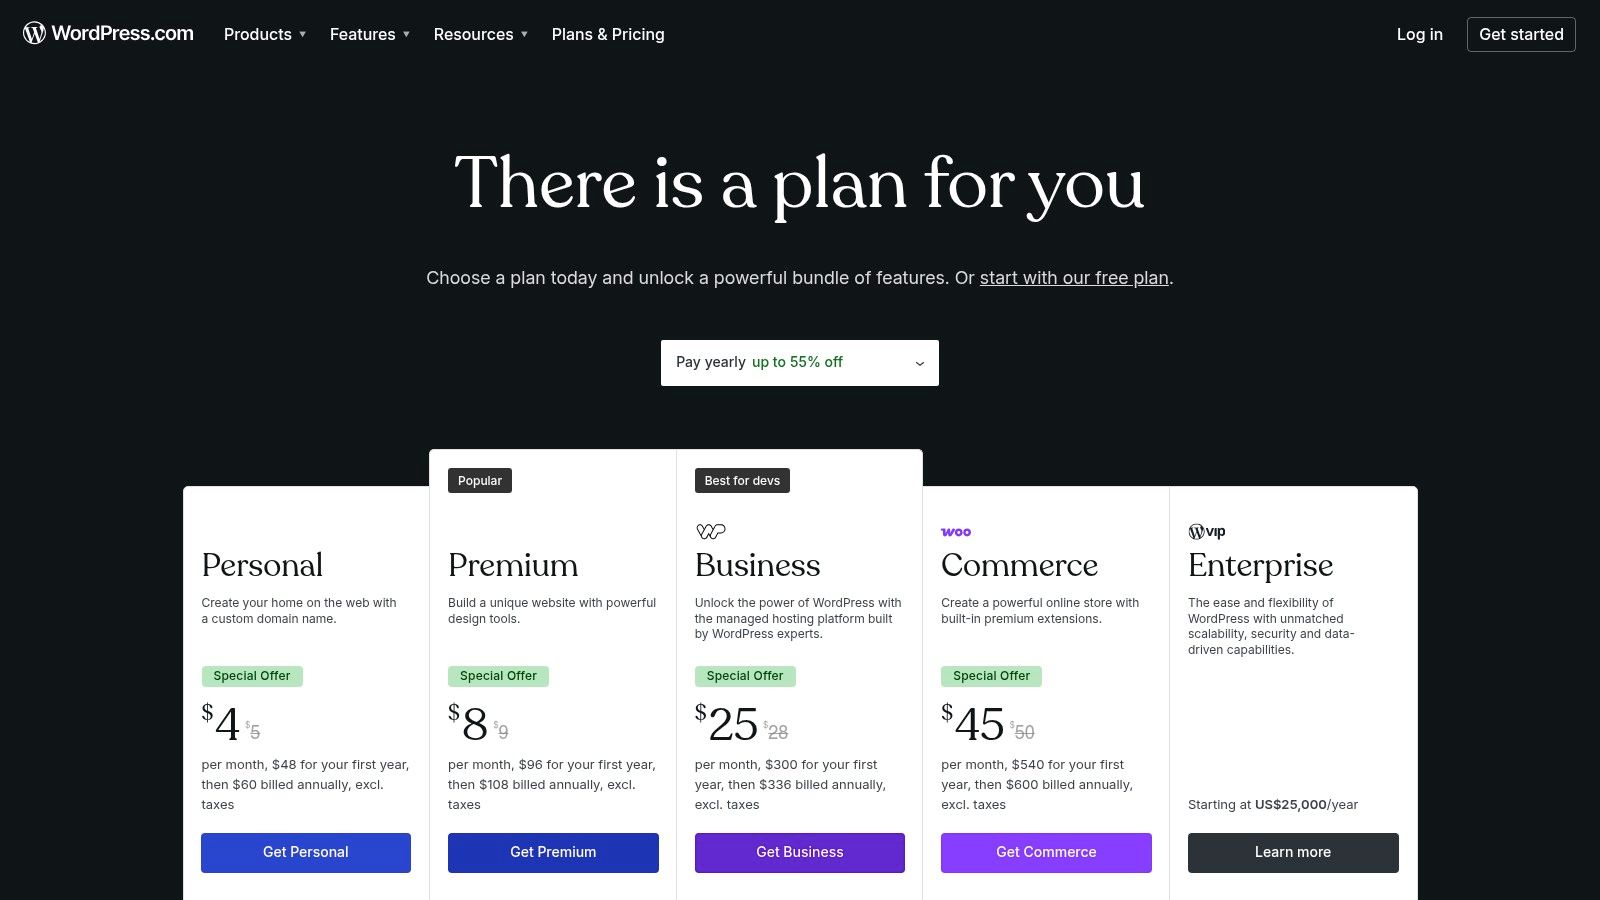The width and height of the screenshot is (1600, 900).
Task: Expand the Resources menu
Action: (x=480, y=34)
